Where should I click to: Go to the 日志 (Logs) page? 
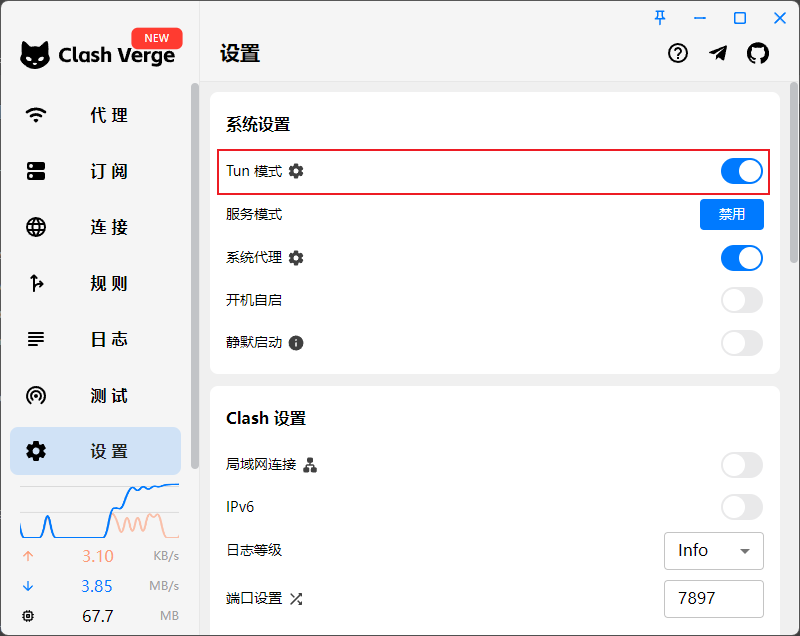(95, 339)
